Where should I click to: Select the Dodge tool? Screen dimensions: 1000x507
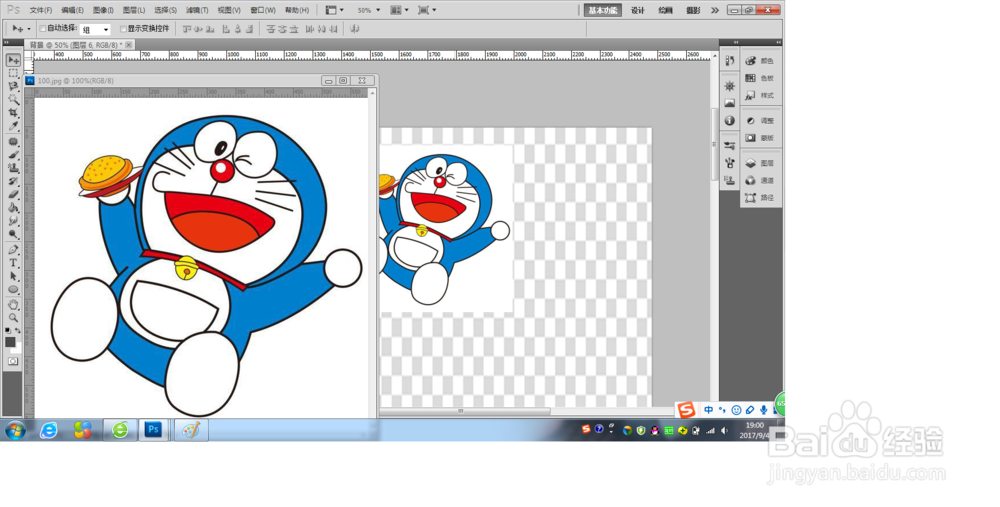(13, 233)
